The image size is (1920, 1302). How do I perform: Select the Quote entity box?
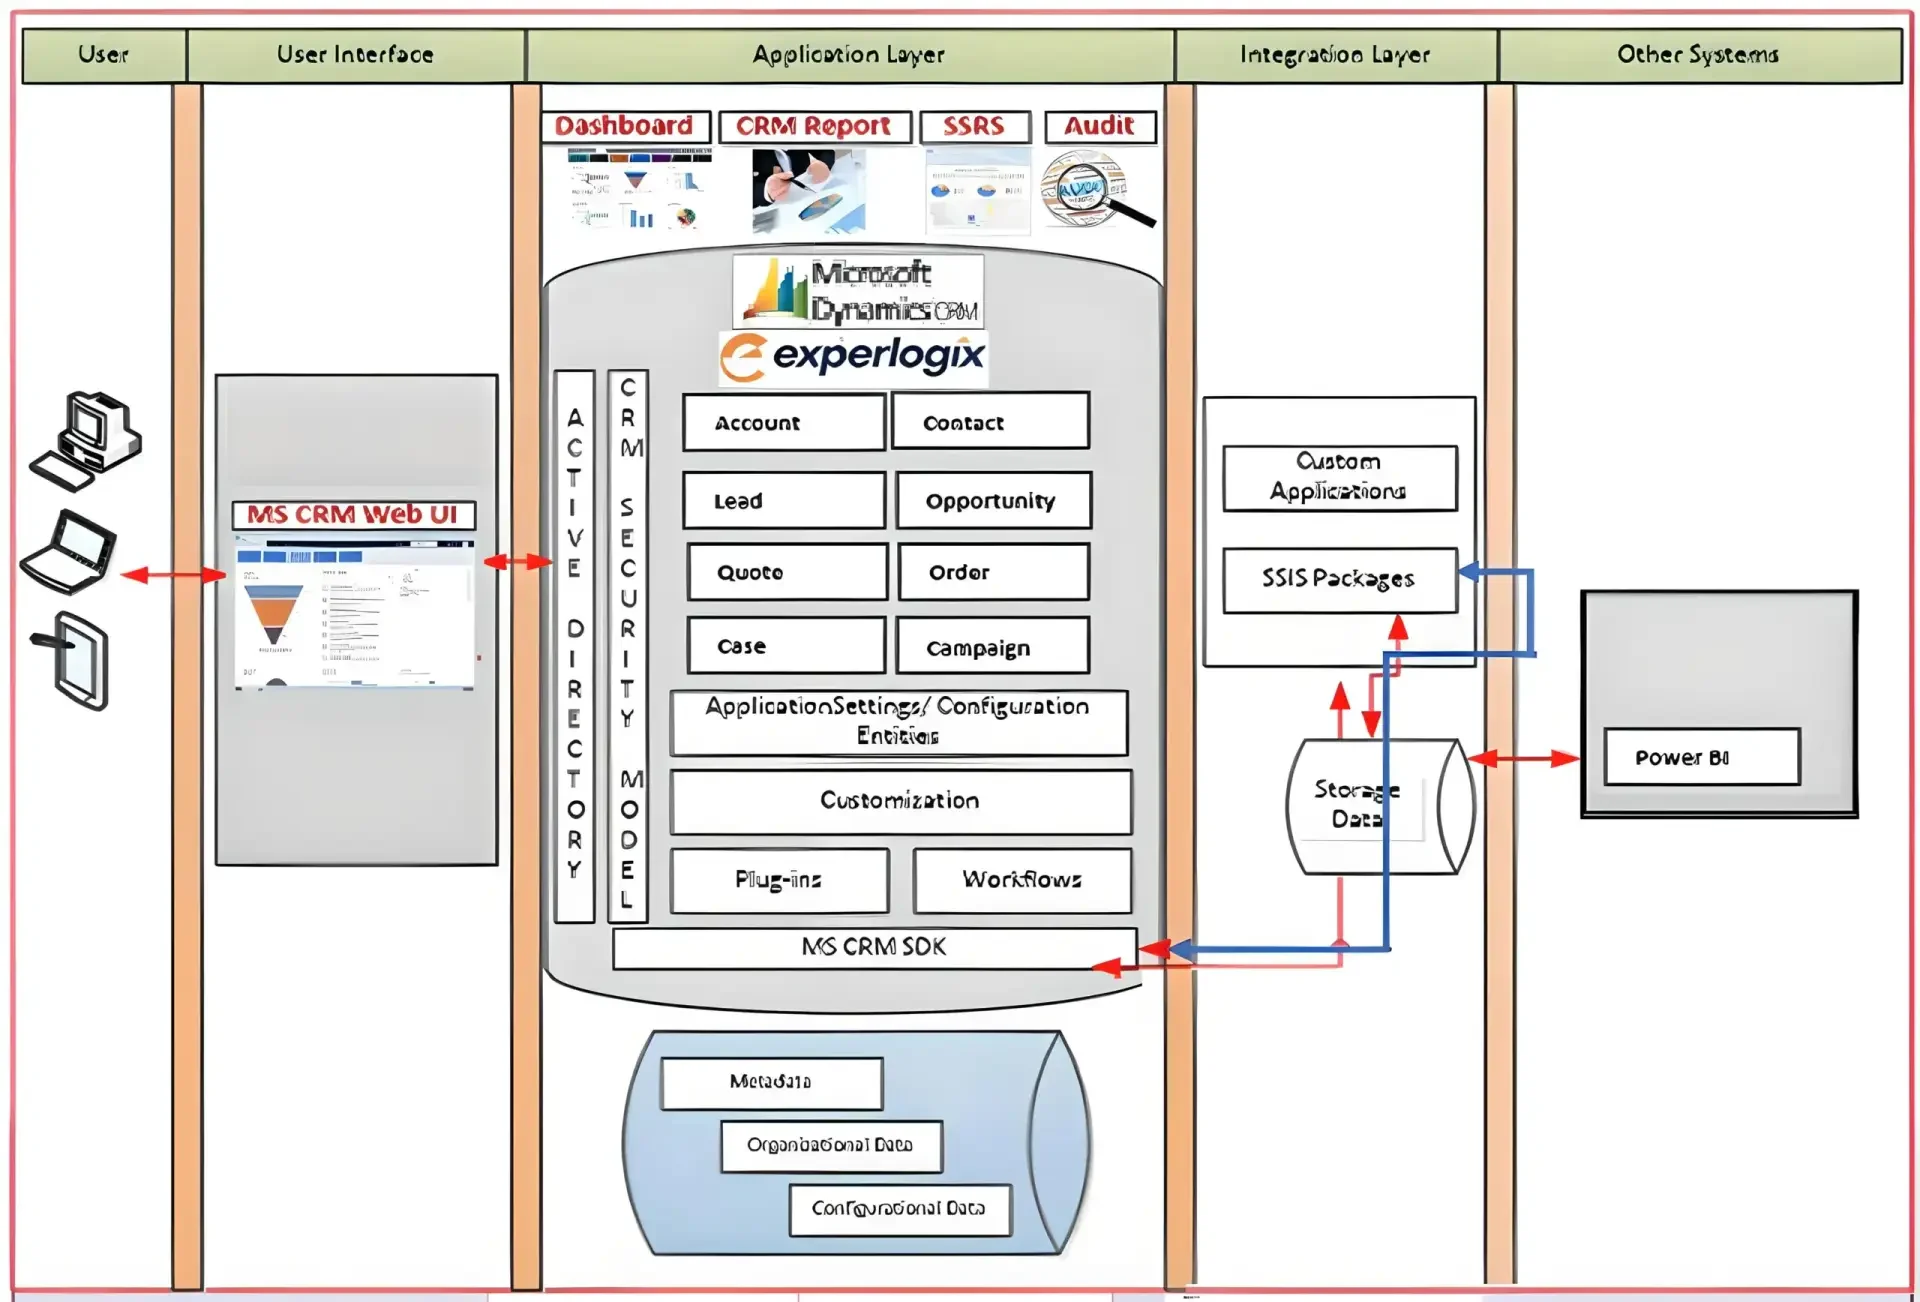click(x=787, y=572)
